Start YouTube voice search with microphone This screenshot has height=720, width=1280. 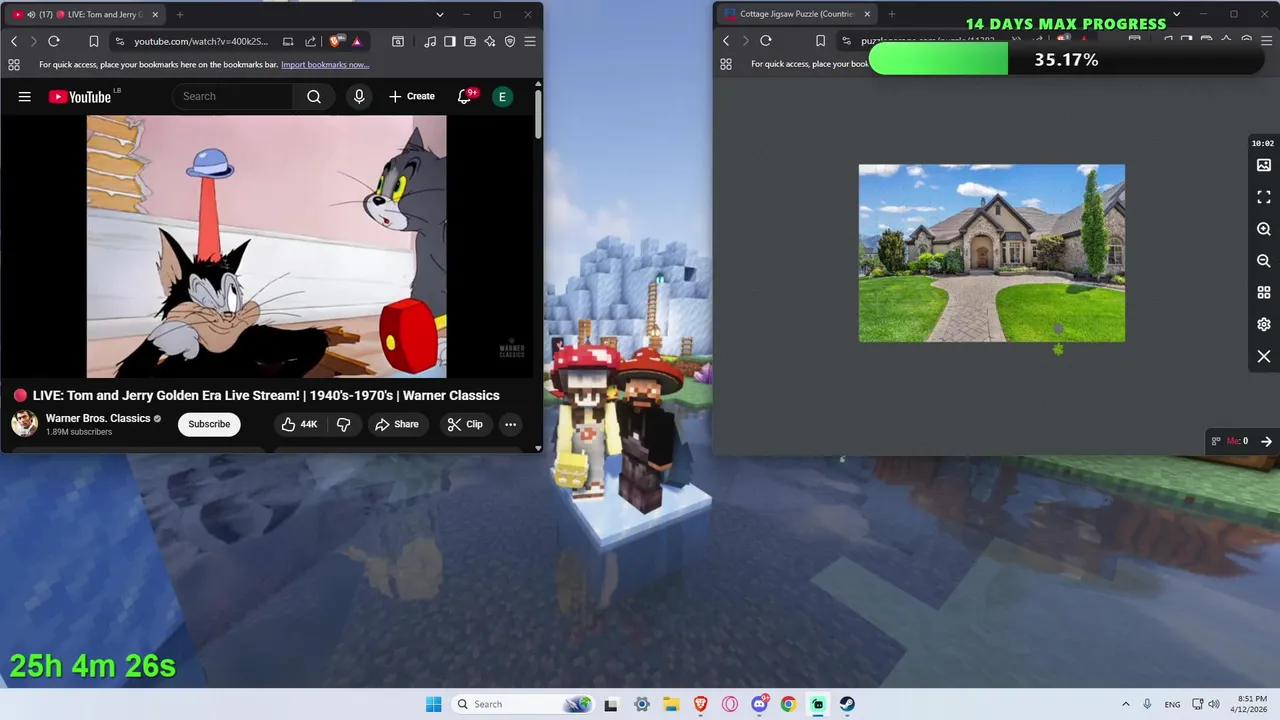pyautogui.click(x=359, y=97)
